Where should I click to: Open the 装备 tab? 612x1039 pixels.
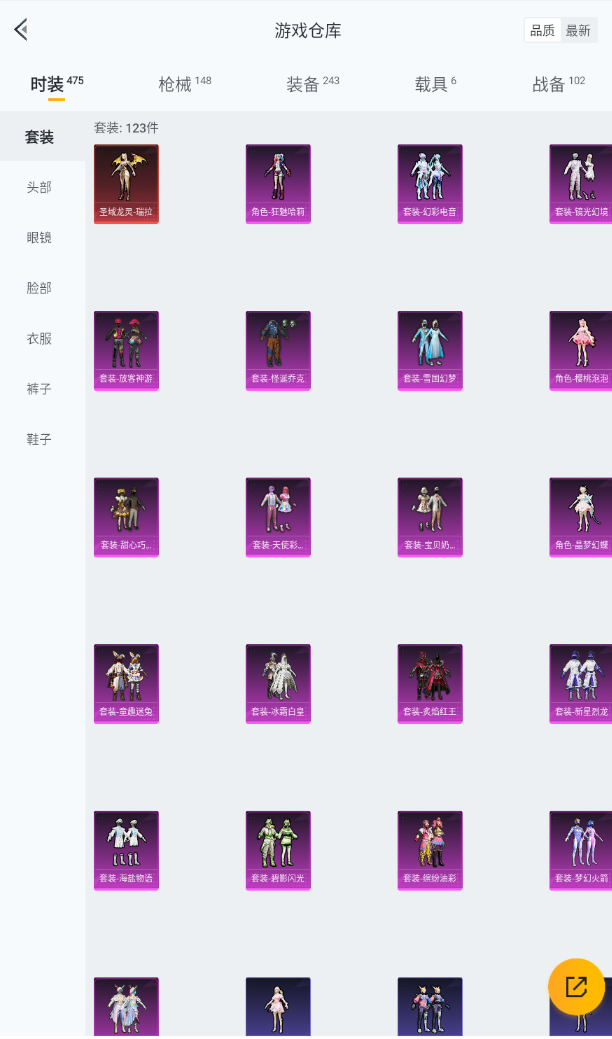(313, 84)
